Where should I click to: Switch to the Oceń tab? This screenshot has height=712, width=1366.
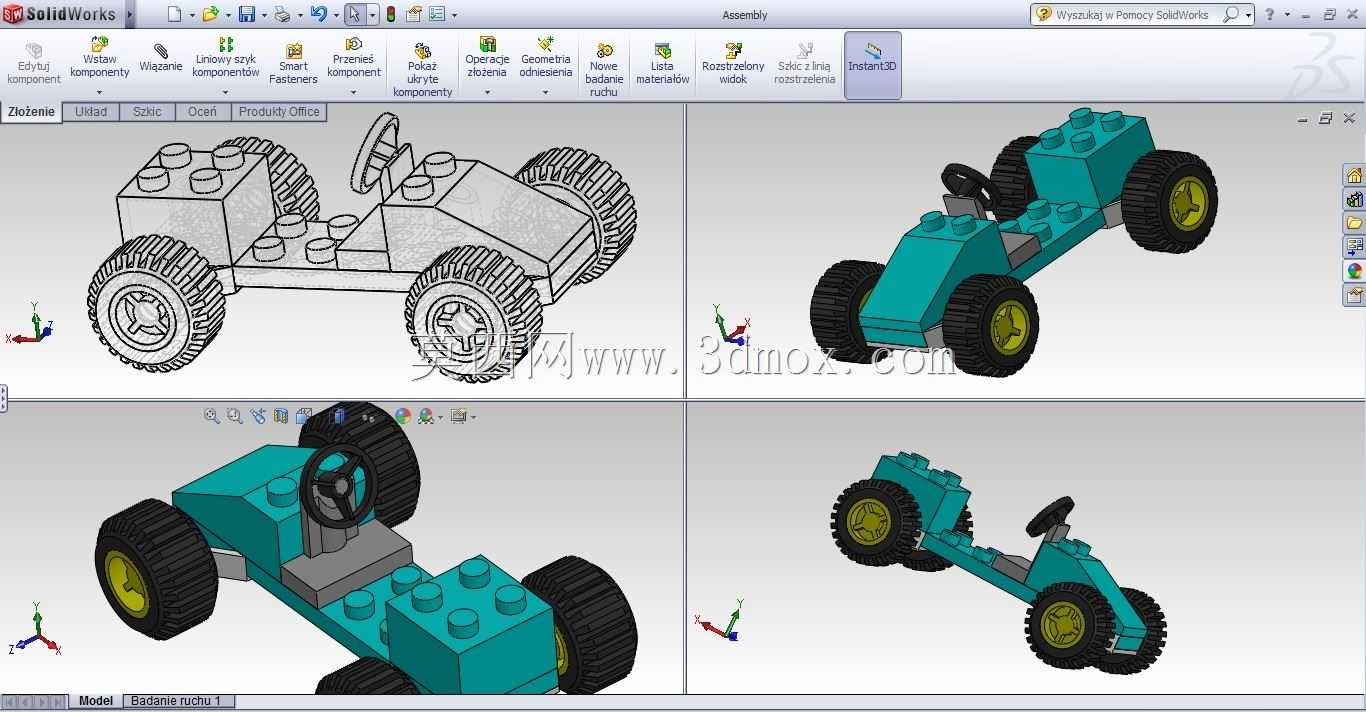pyautogui.click(x=202, y=112)
